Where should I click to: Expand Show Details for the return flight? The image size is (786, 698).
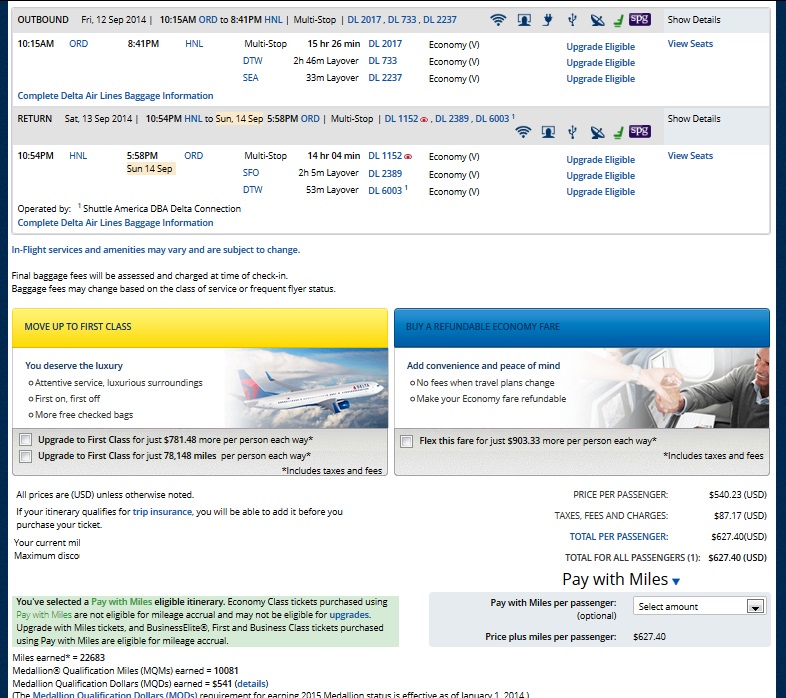coord(693,119)
